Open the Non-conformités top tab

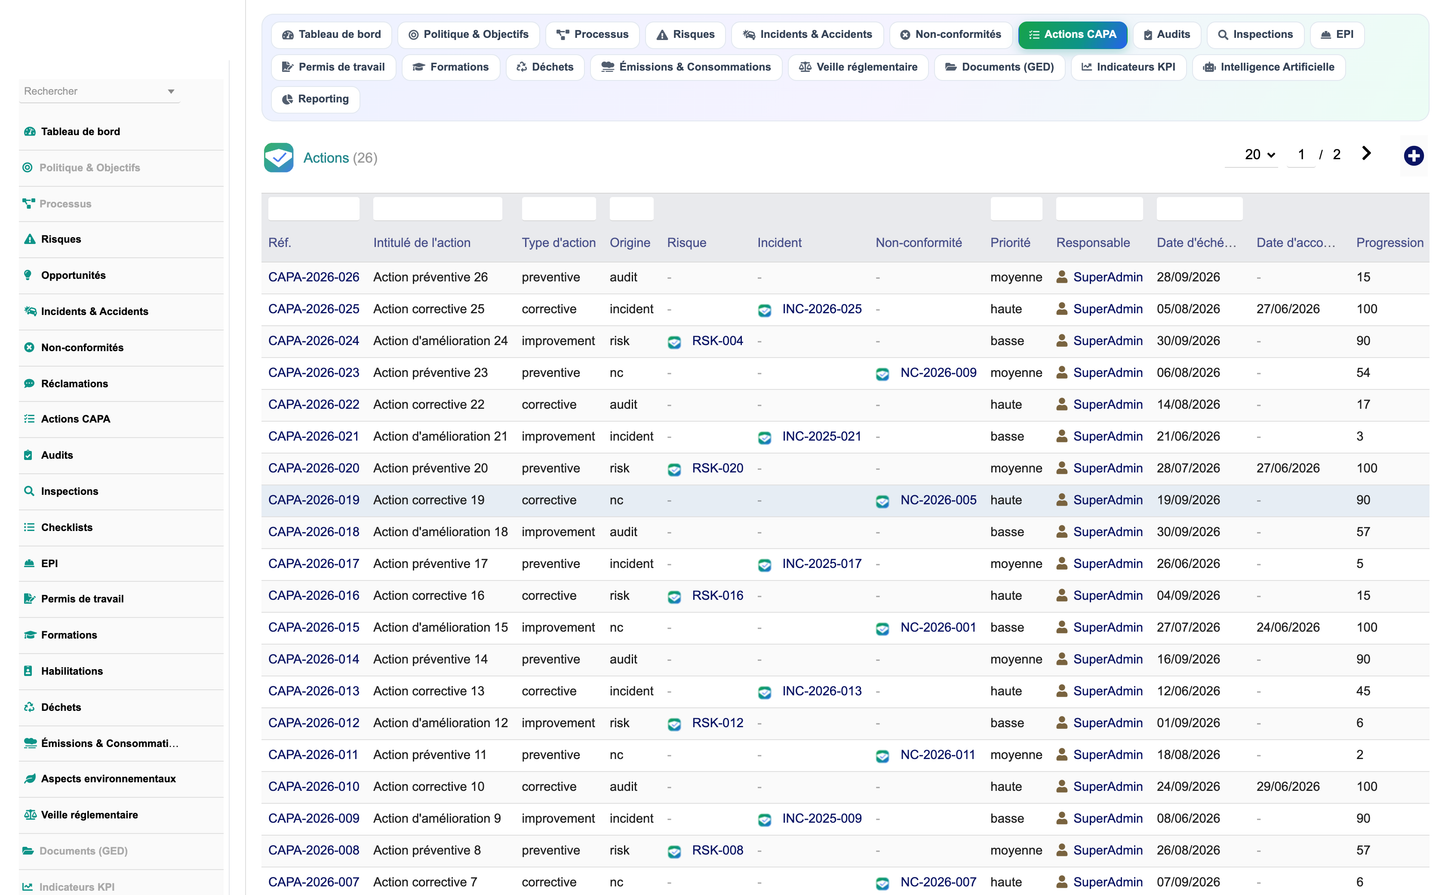[949, 35]
